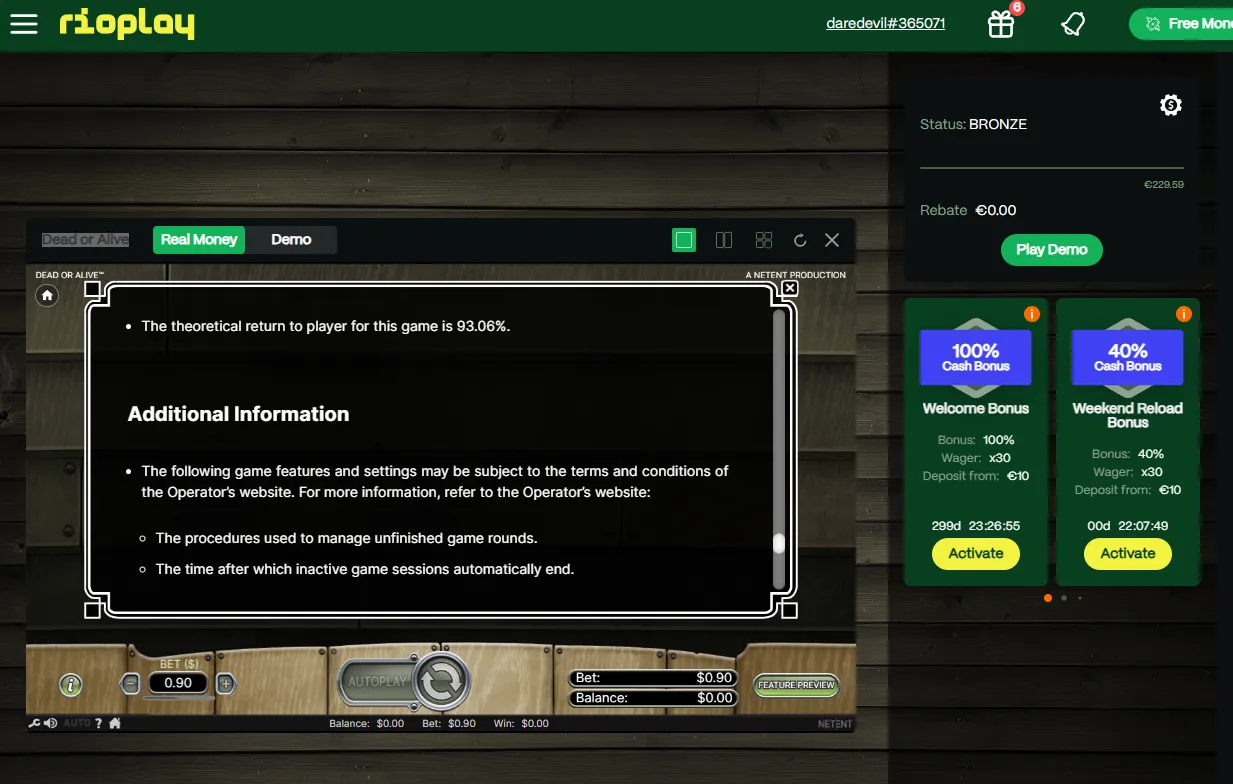Activate the Welcome Bonus

(976, 554)
